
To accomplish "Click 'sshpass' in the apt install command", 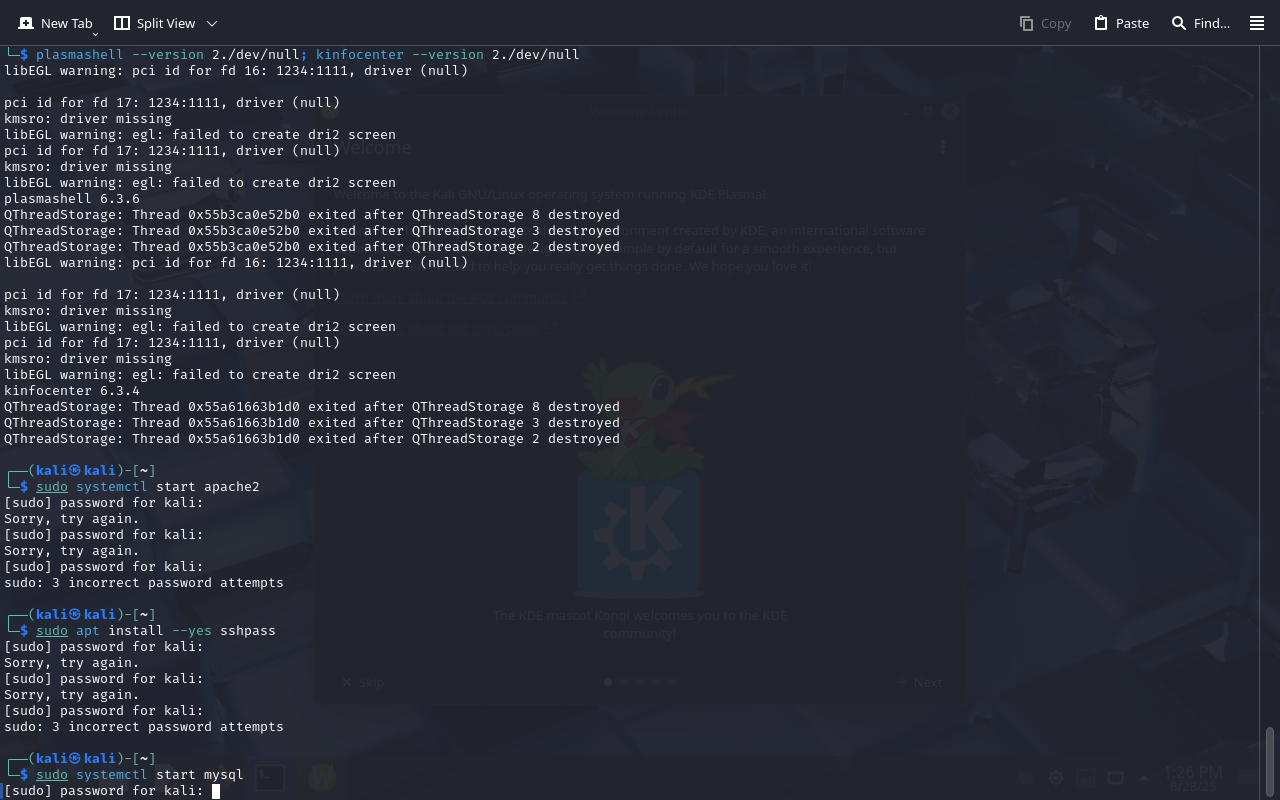I will pos(248,631).
